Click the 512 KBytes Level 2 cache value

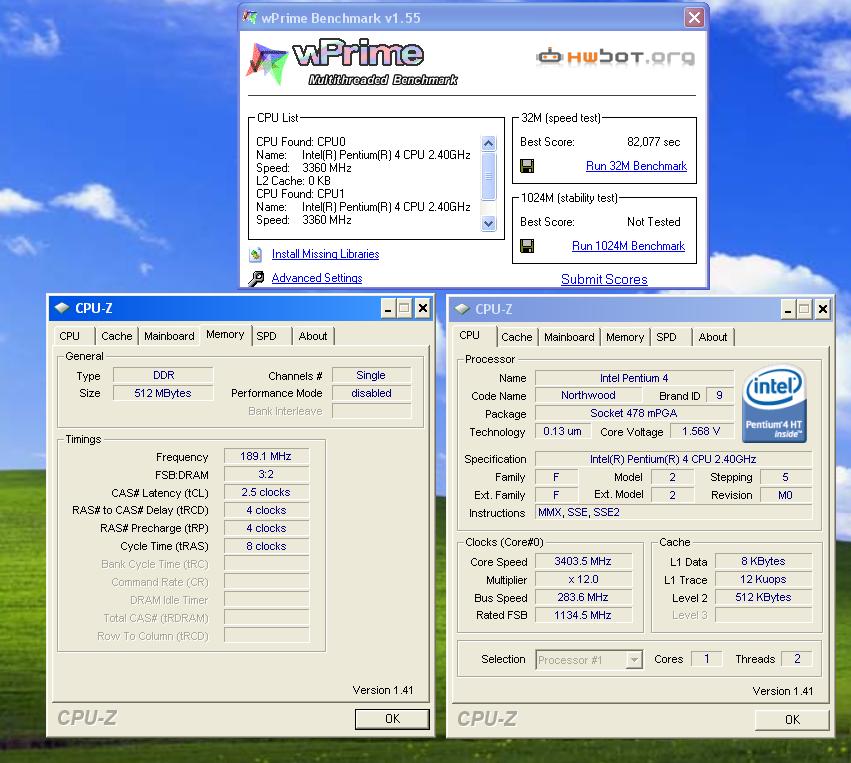coord(764,597)
